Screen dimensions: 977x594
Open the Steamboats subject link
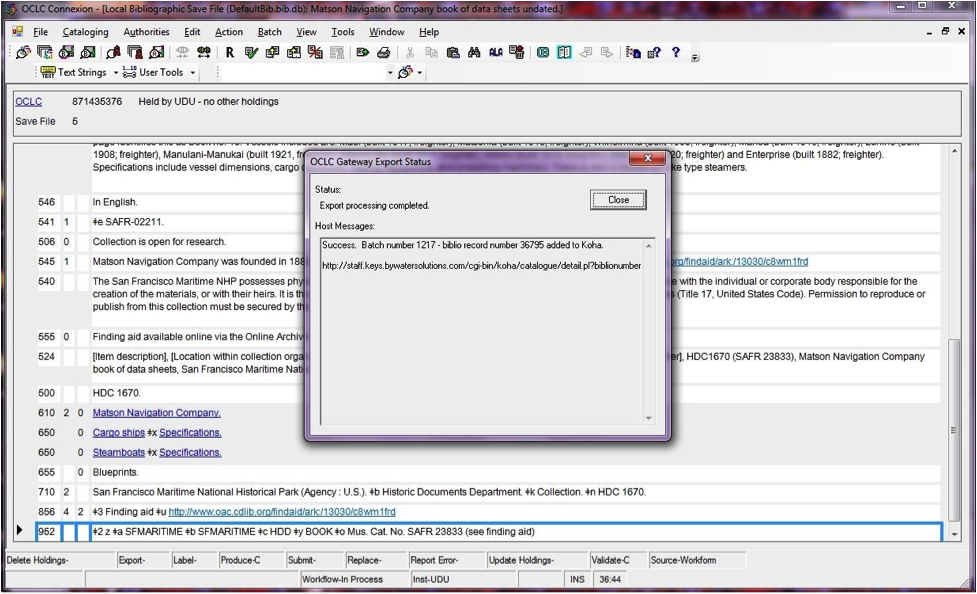pyautogui.click(x=118, y=453)
